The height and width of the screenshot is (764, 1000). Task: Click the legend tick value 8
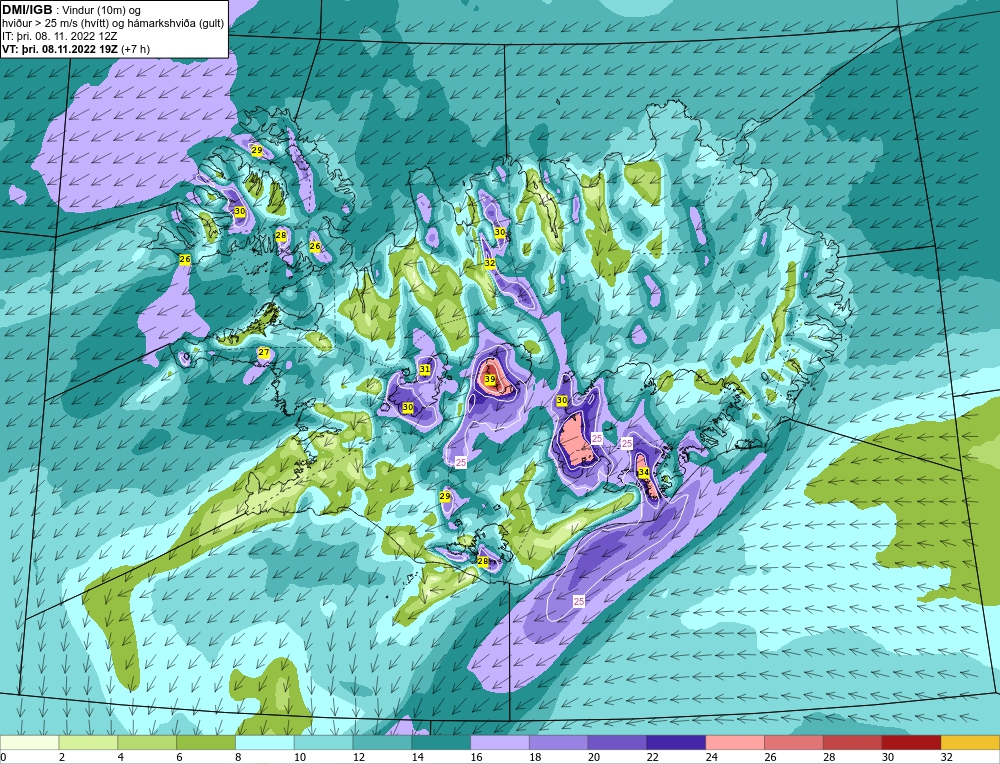239,757
